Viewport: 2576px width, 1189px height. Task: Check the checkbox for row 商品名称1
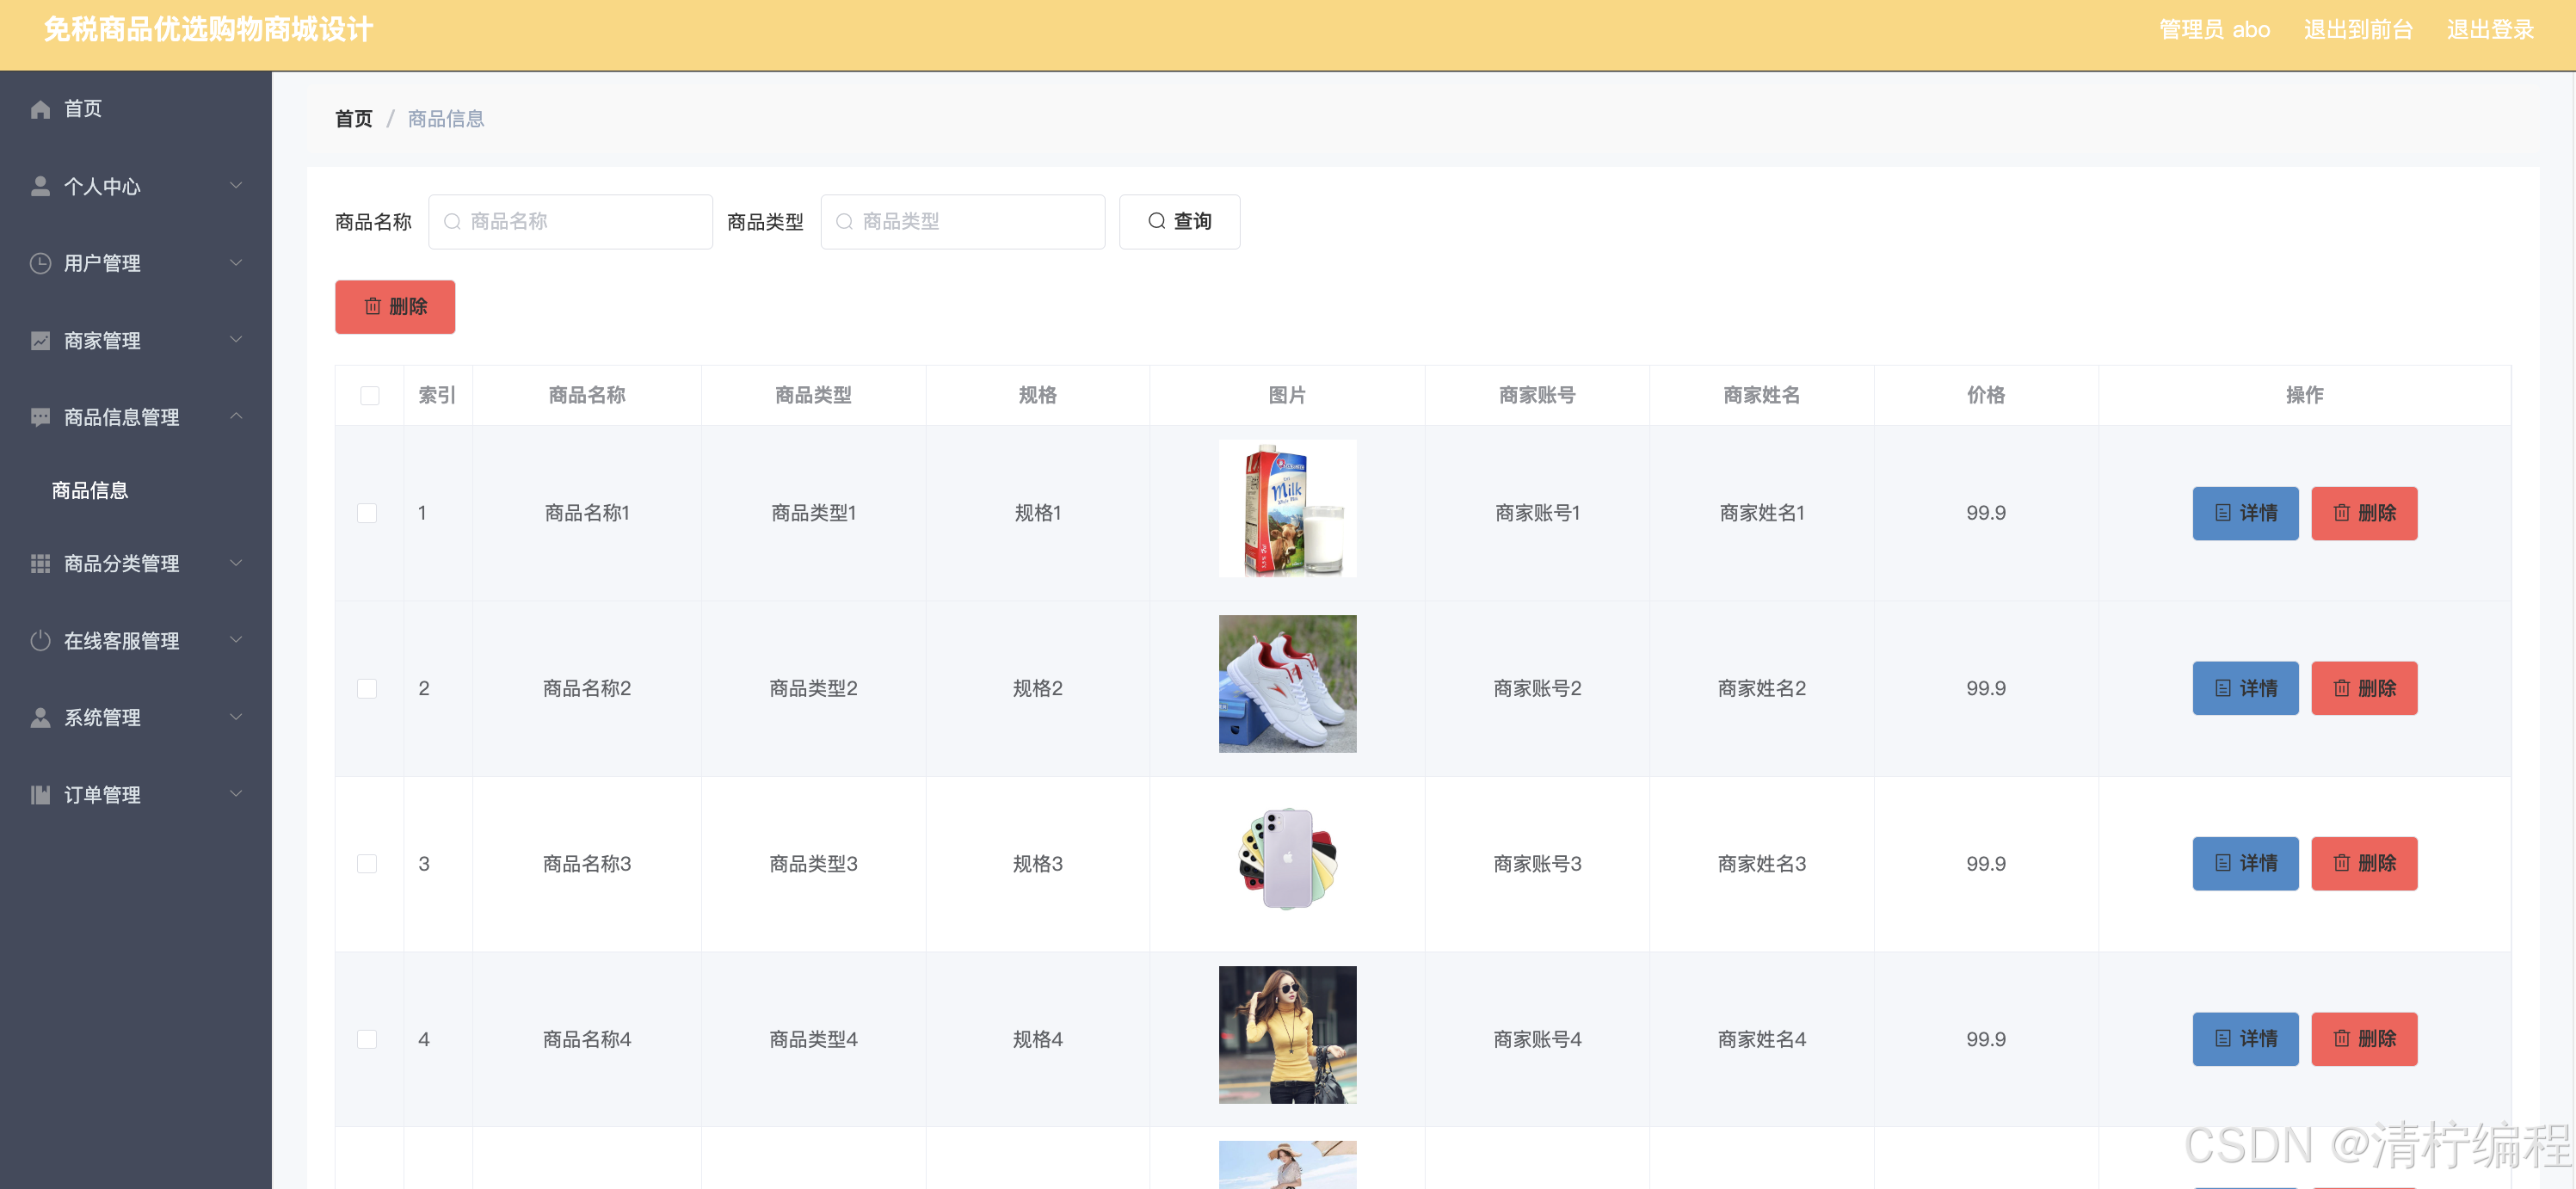pyautogui.click(x=367, y=513)
